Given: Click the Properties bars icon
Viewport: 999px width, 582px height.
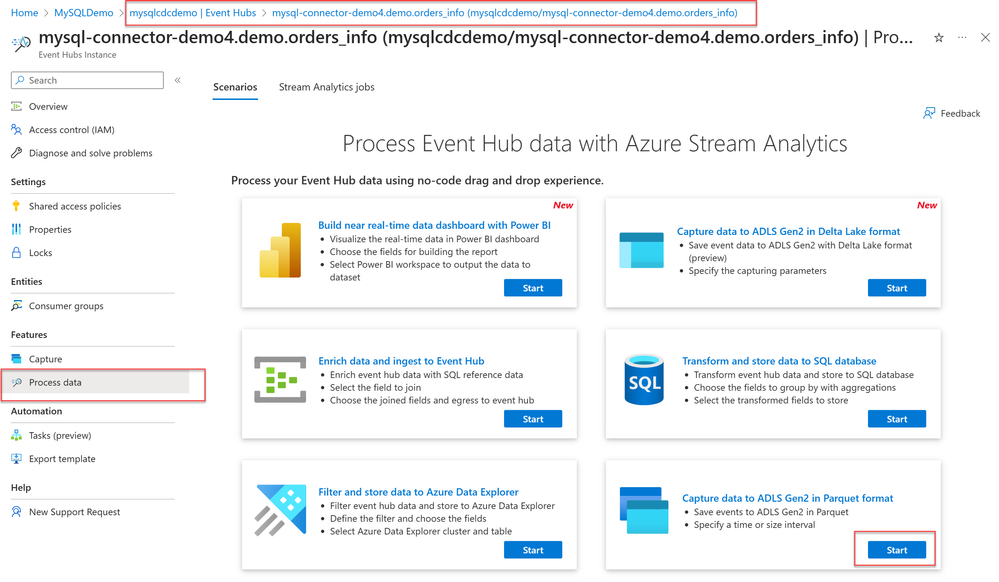Looking at the screenshot, I should pos(17,229).
